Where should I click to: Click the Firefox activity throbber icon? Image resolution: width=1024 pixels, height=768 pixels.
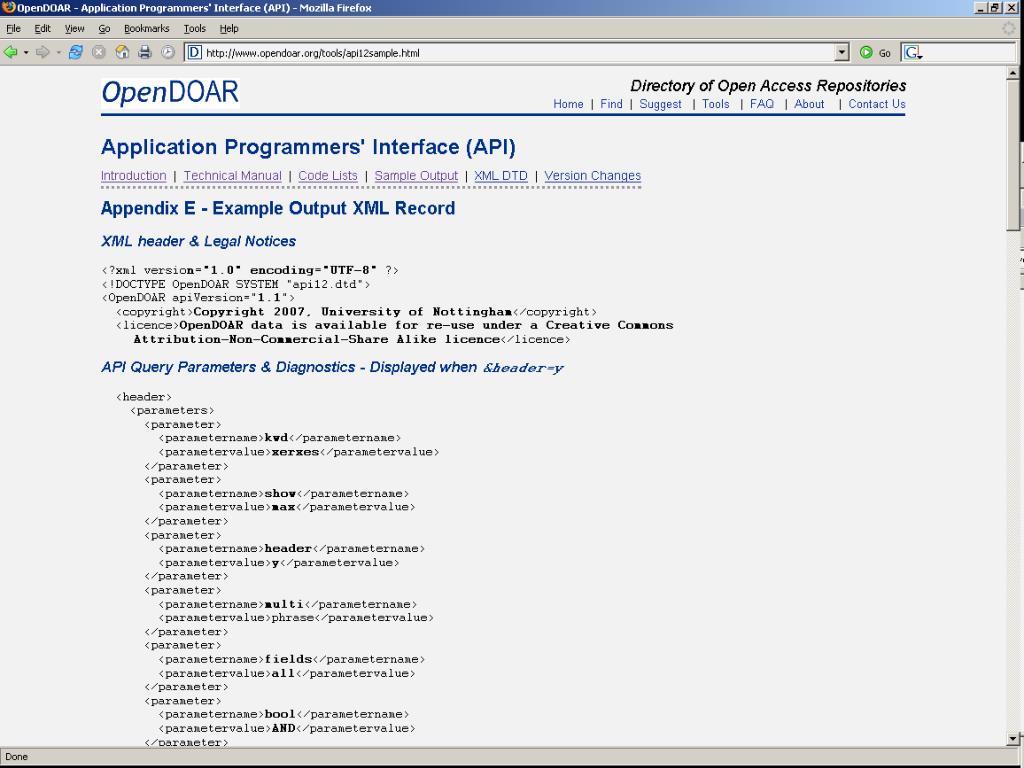point(1010,29)
